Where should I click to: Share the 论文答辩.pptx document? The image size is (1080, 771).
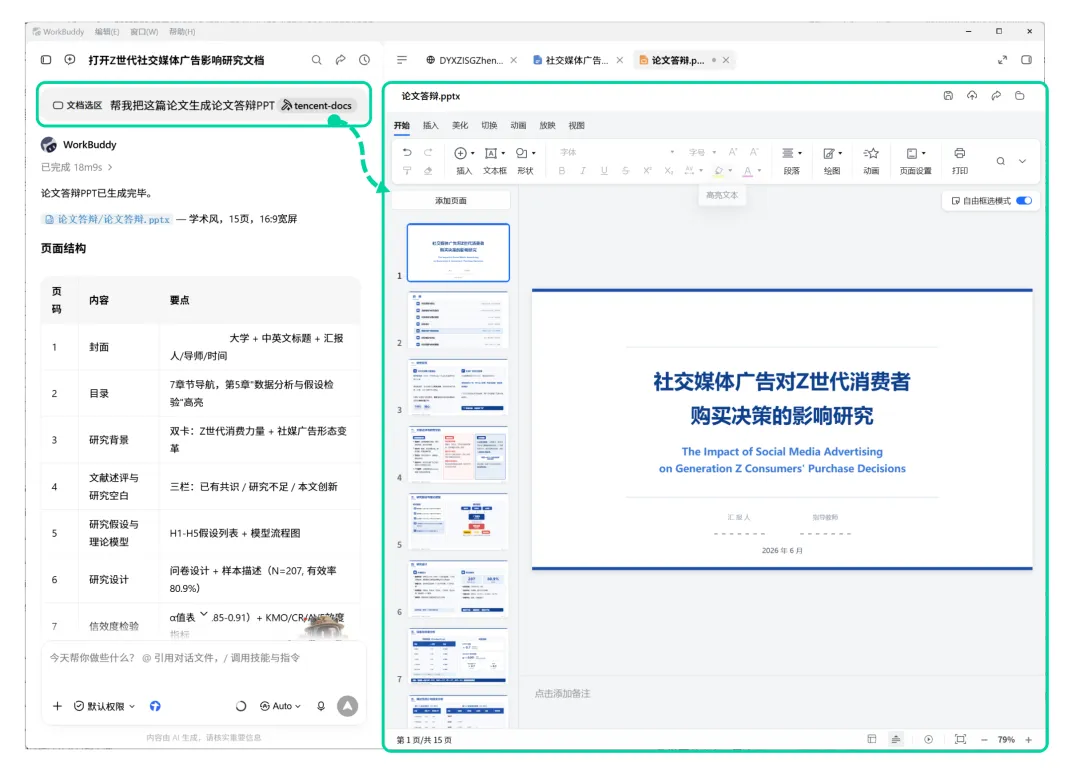click(x=996, y=96)
